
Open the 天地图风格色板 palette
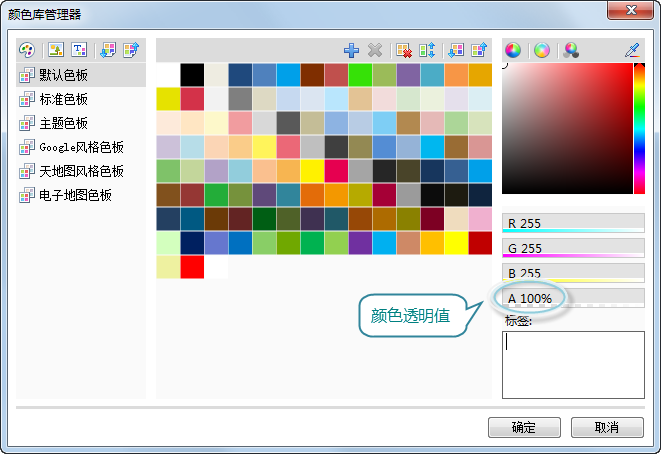81,171
